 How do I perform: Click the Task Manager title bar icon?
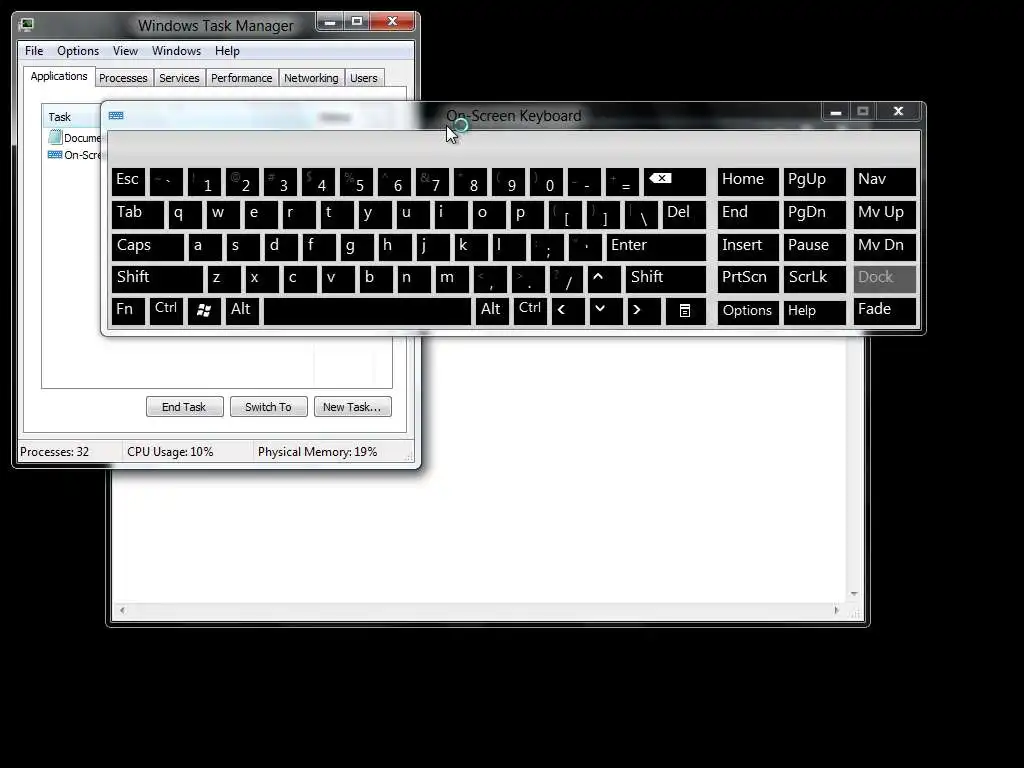pyautogui.click(x=26, y=25)
